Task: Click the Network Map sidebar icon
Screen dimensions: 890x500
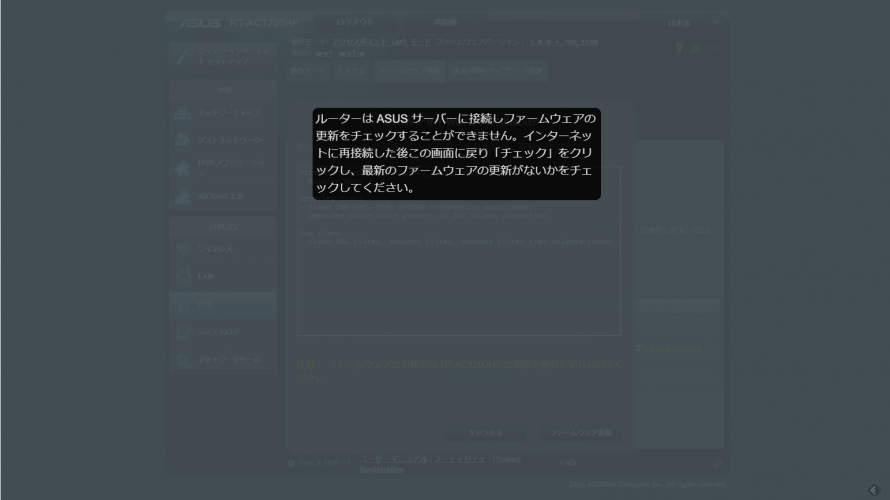Action: pyautogui.click(x=183, y=113)
